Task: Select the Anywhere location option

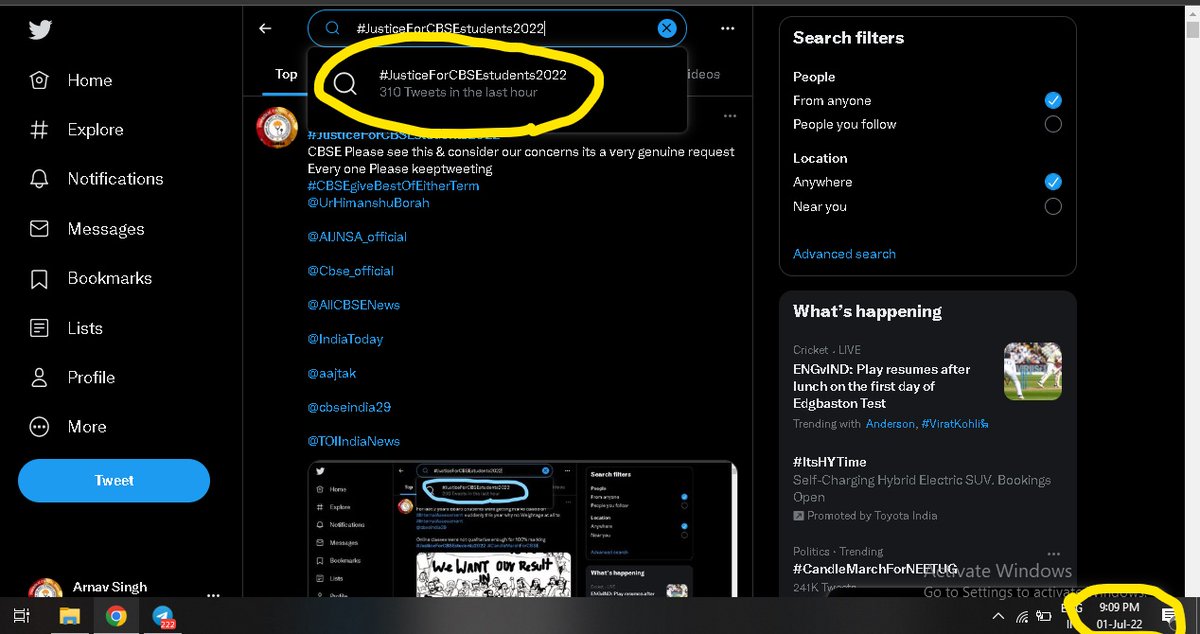Action: (x=1052, y=183)
